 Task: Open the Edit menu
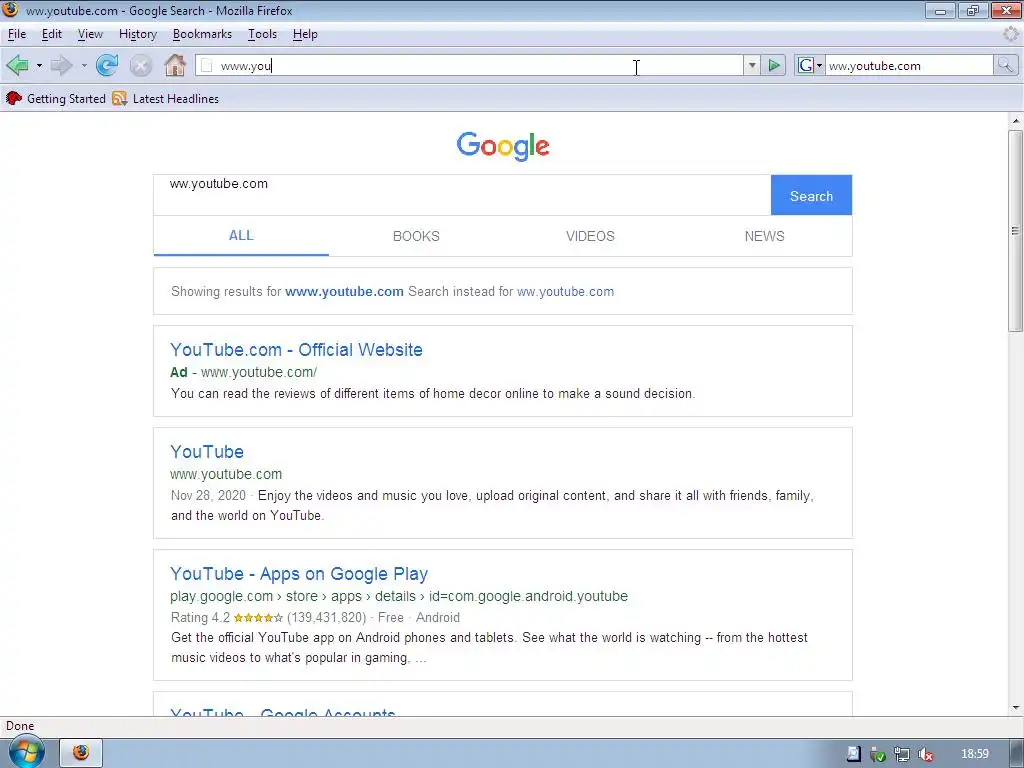(52, 34)
